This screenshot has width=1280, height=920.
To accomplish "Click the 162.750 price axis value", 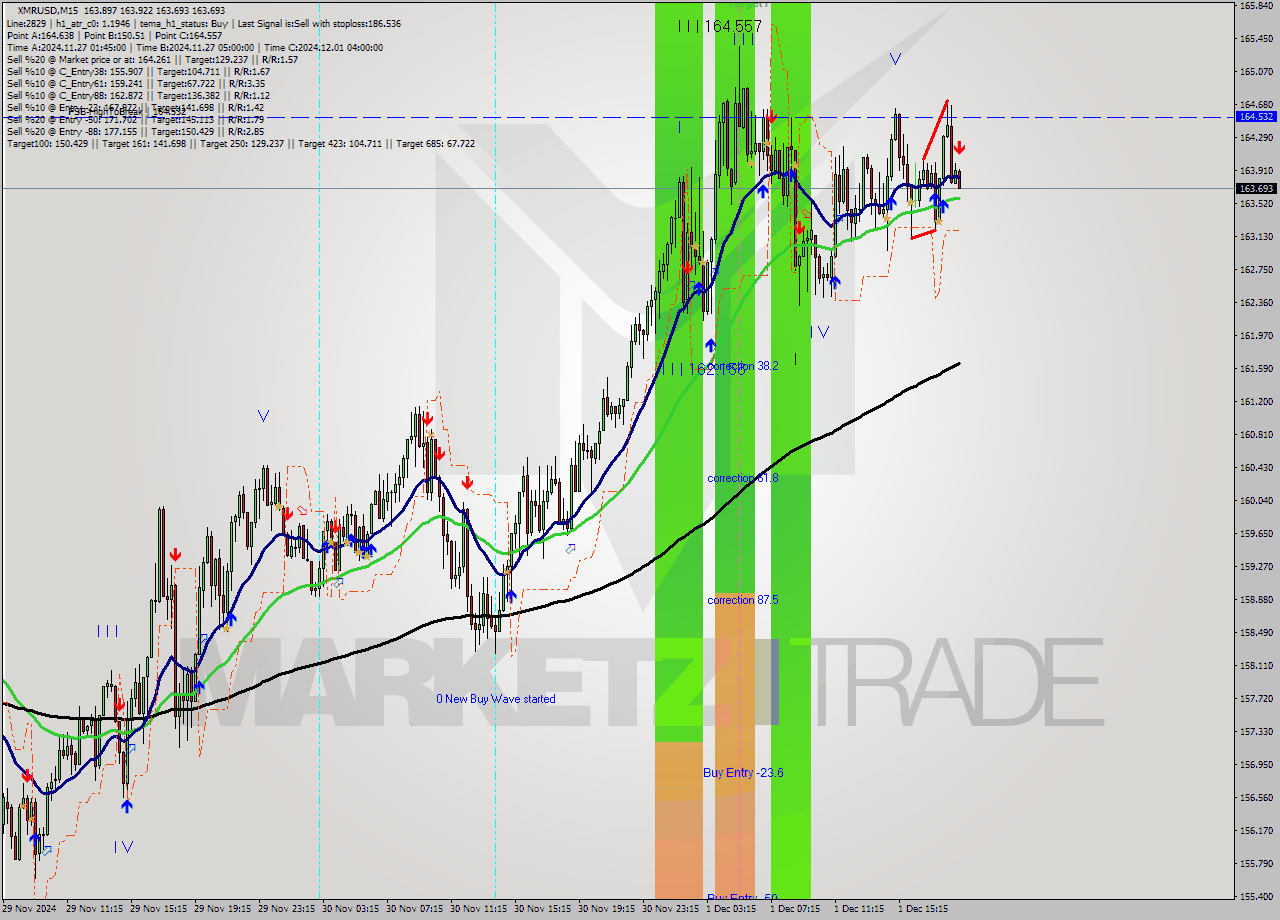I will click(1256, 270).
